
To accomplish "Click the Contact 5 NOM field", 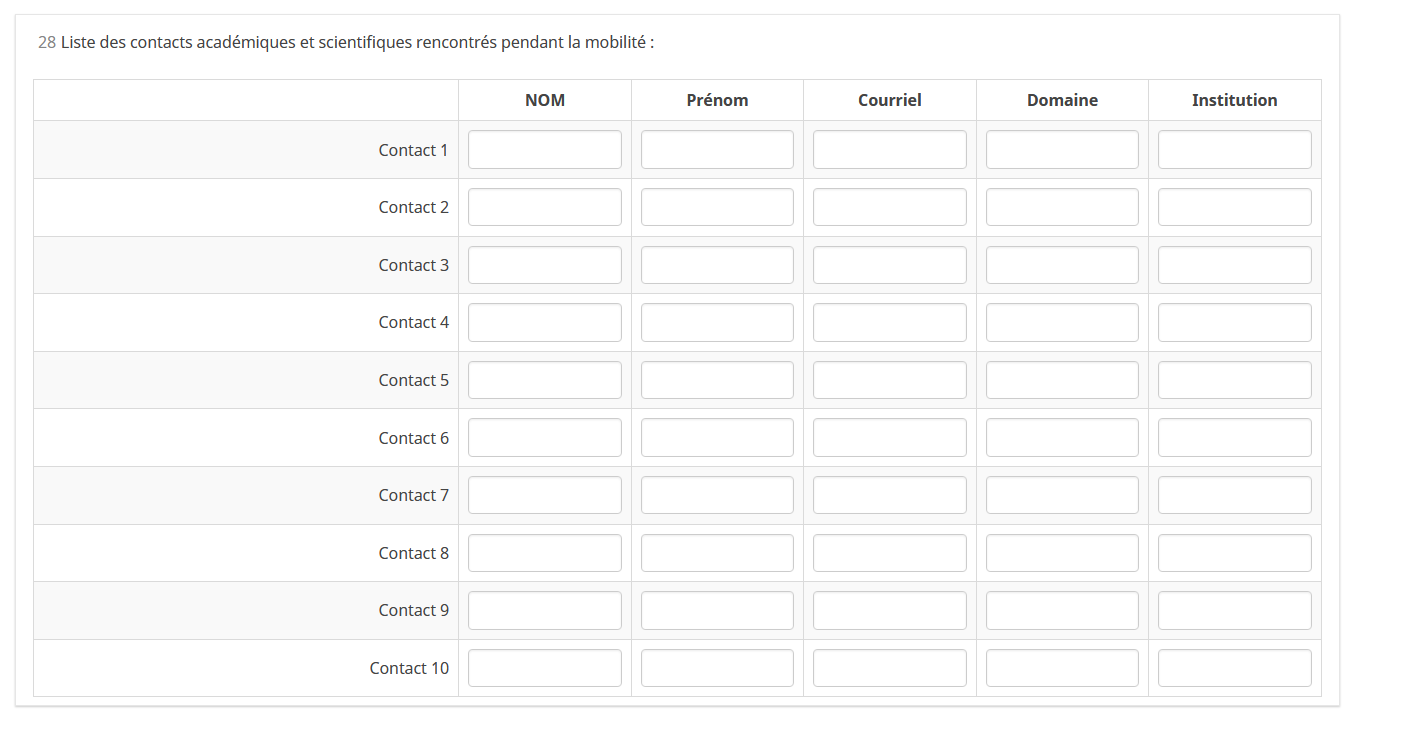I will pos(544,380).
